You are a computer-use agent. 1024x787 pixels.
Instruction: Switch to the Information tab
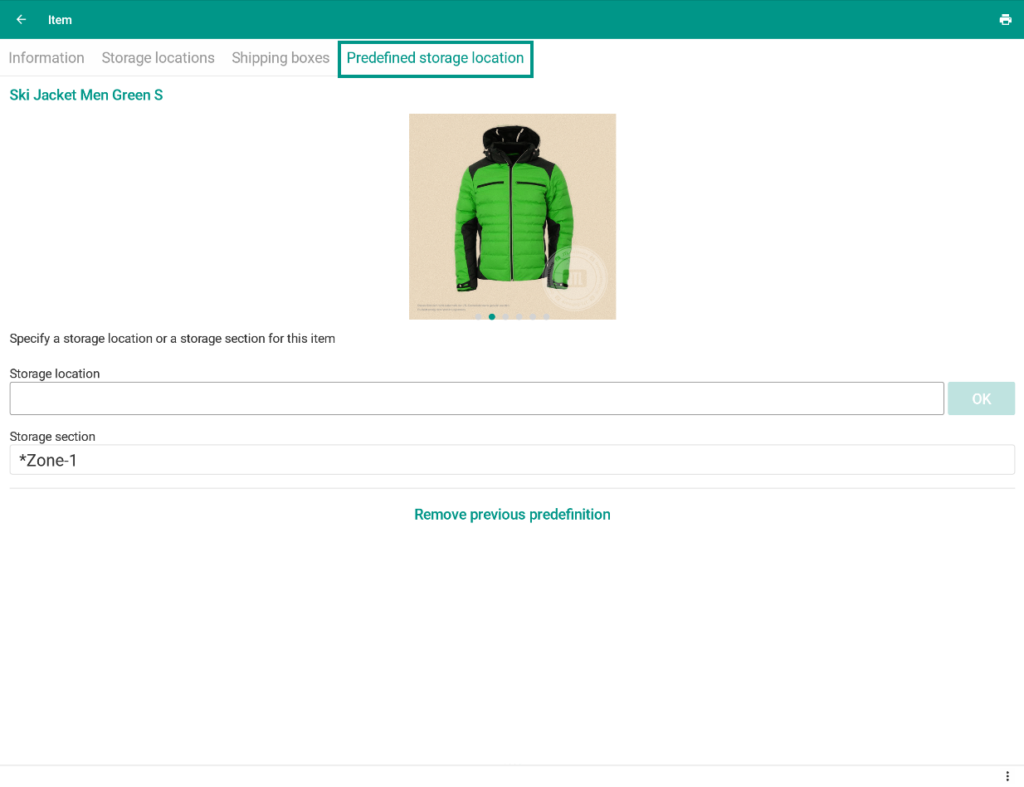46,58
